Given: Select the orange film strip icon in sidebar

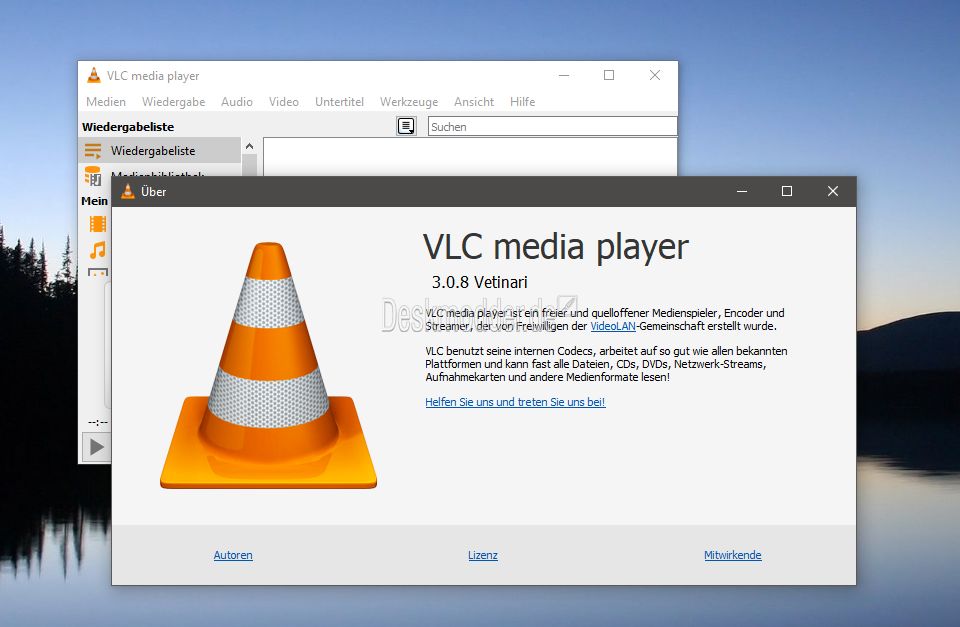Looking at the screenshot, I should click(x=98, y=224).
